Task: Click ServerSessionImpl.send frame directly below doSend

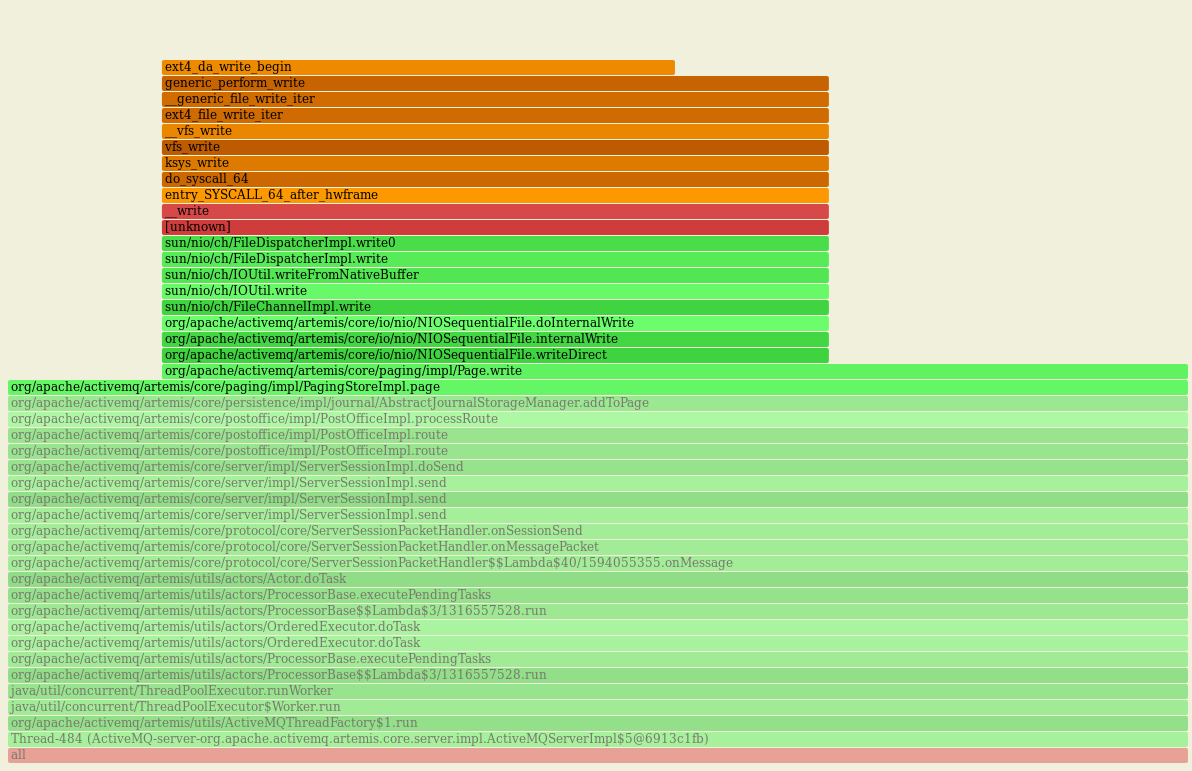Action: point(598,483)
